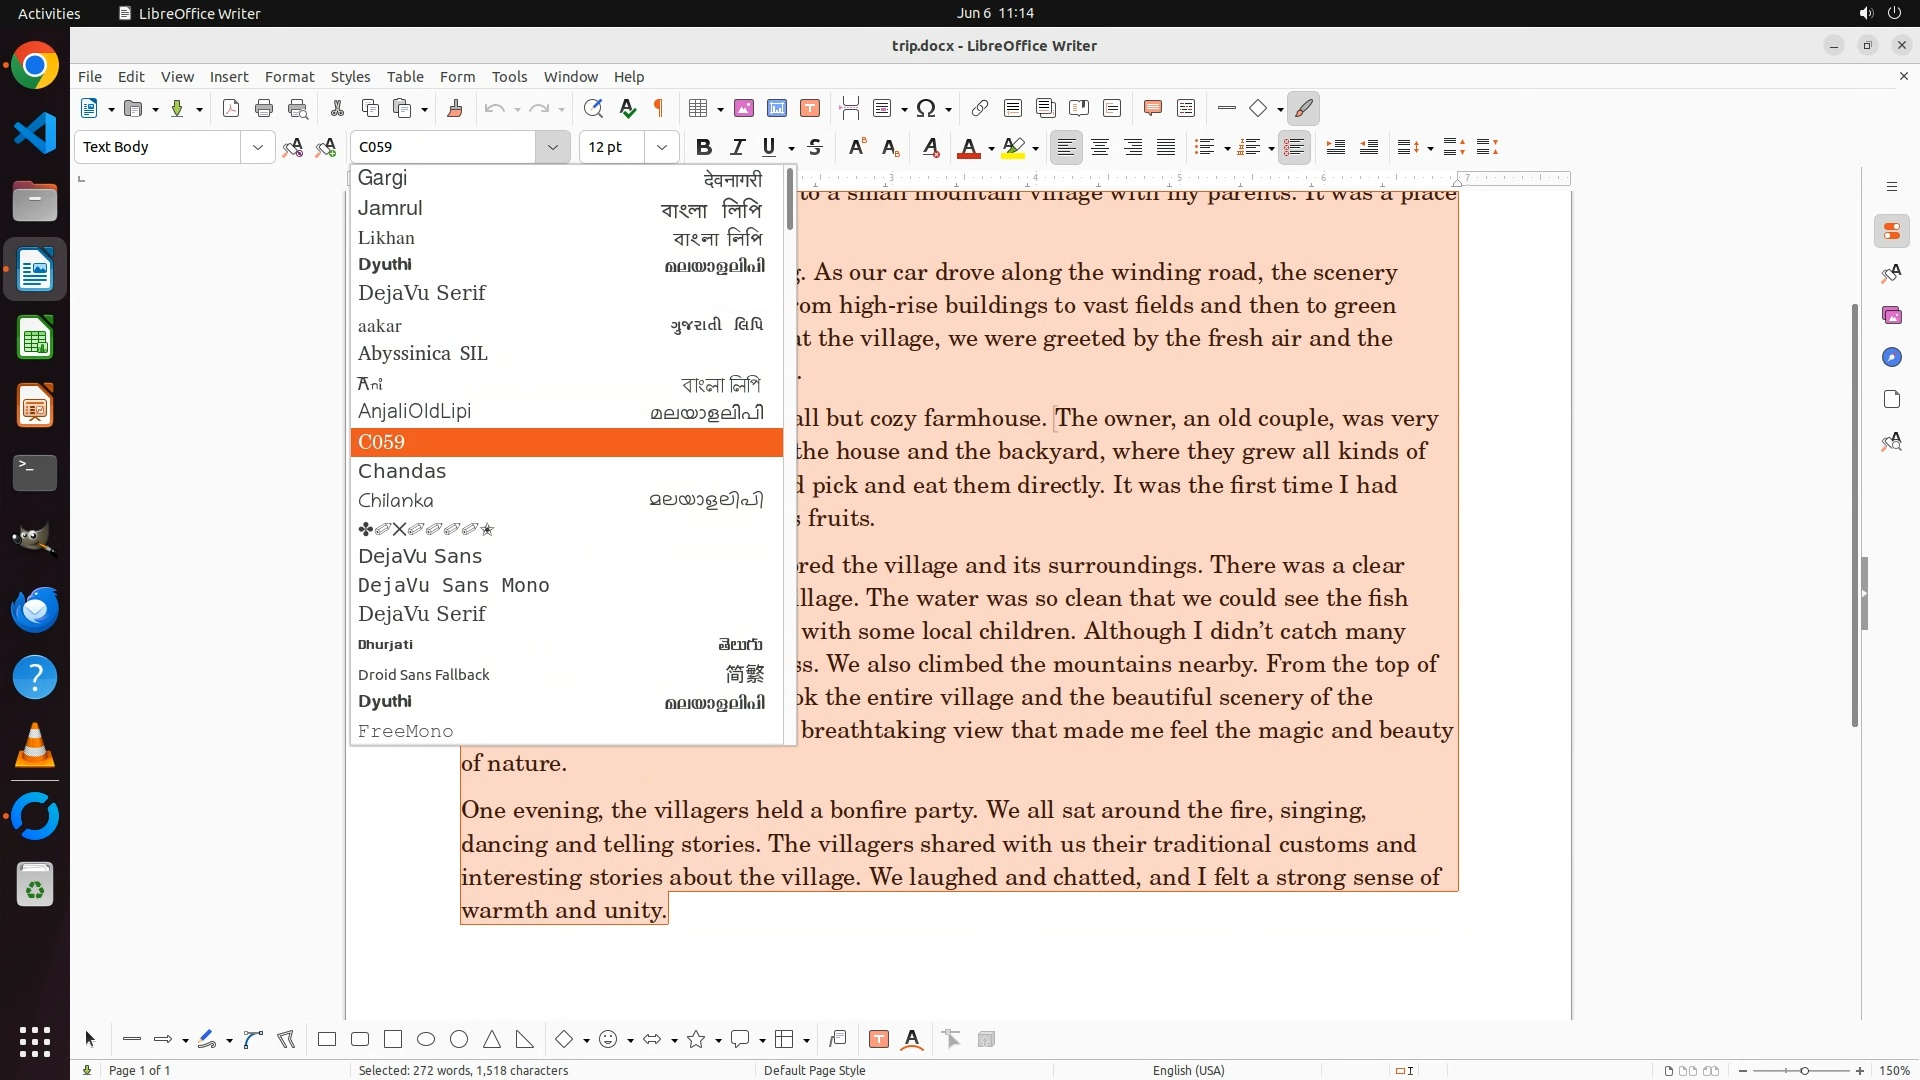Click the Insert Special Character icon
Image resolution: width=1920 pixels, height=1080 pixels.
(926, 108)
